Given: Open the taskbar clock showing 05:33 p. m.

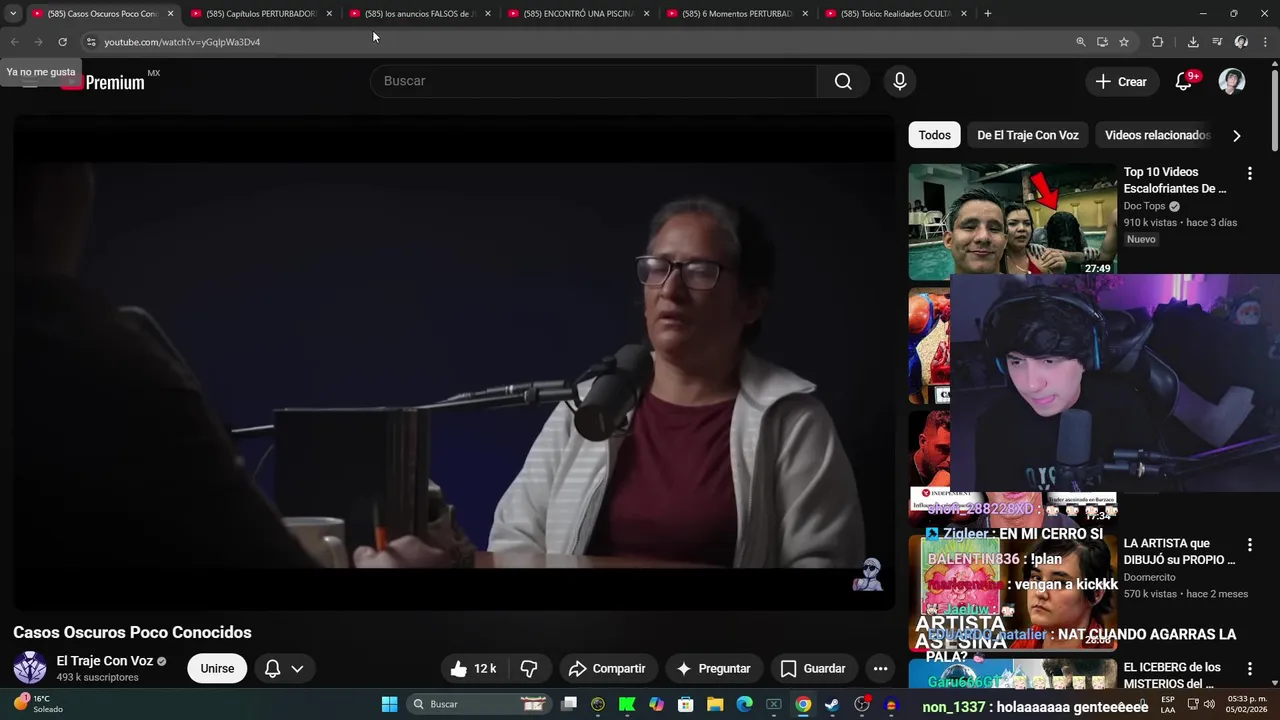Looking at the screenshot, I should click(x=1244, y=704).
